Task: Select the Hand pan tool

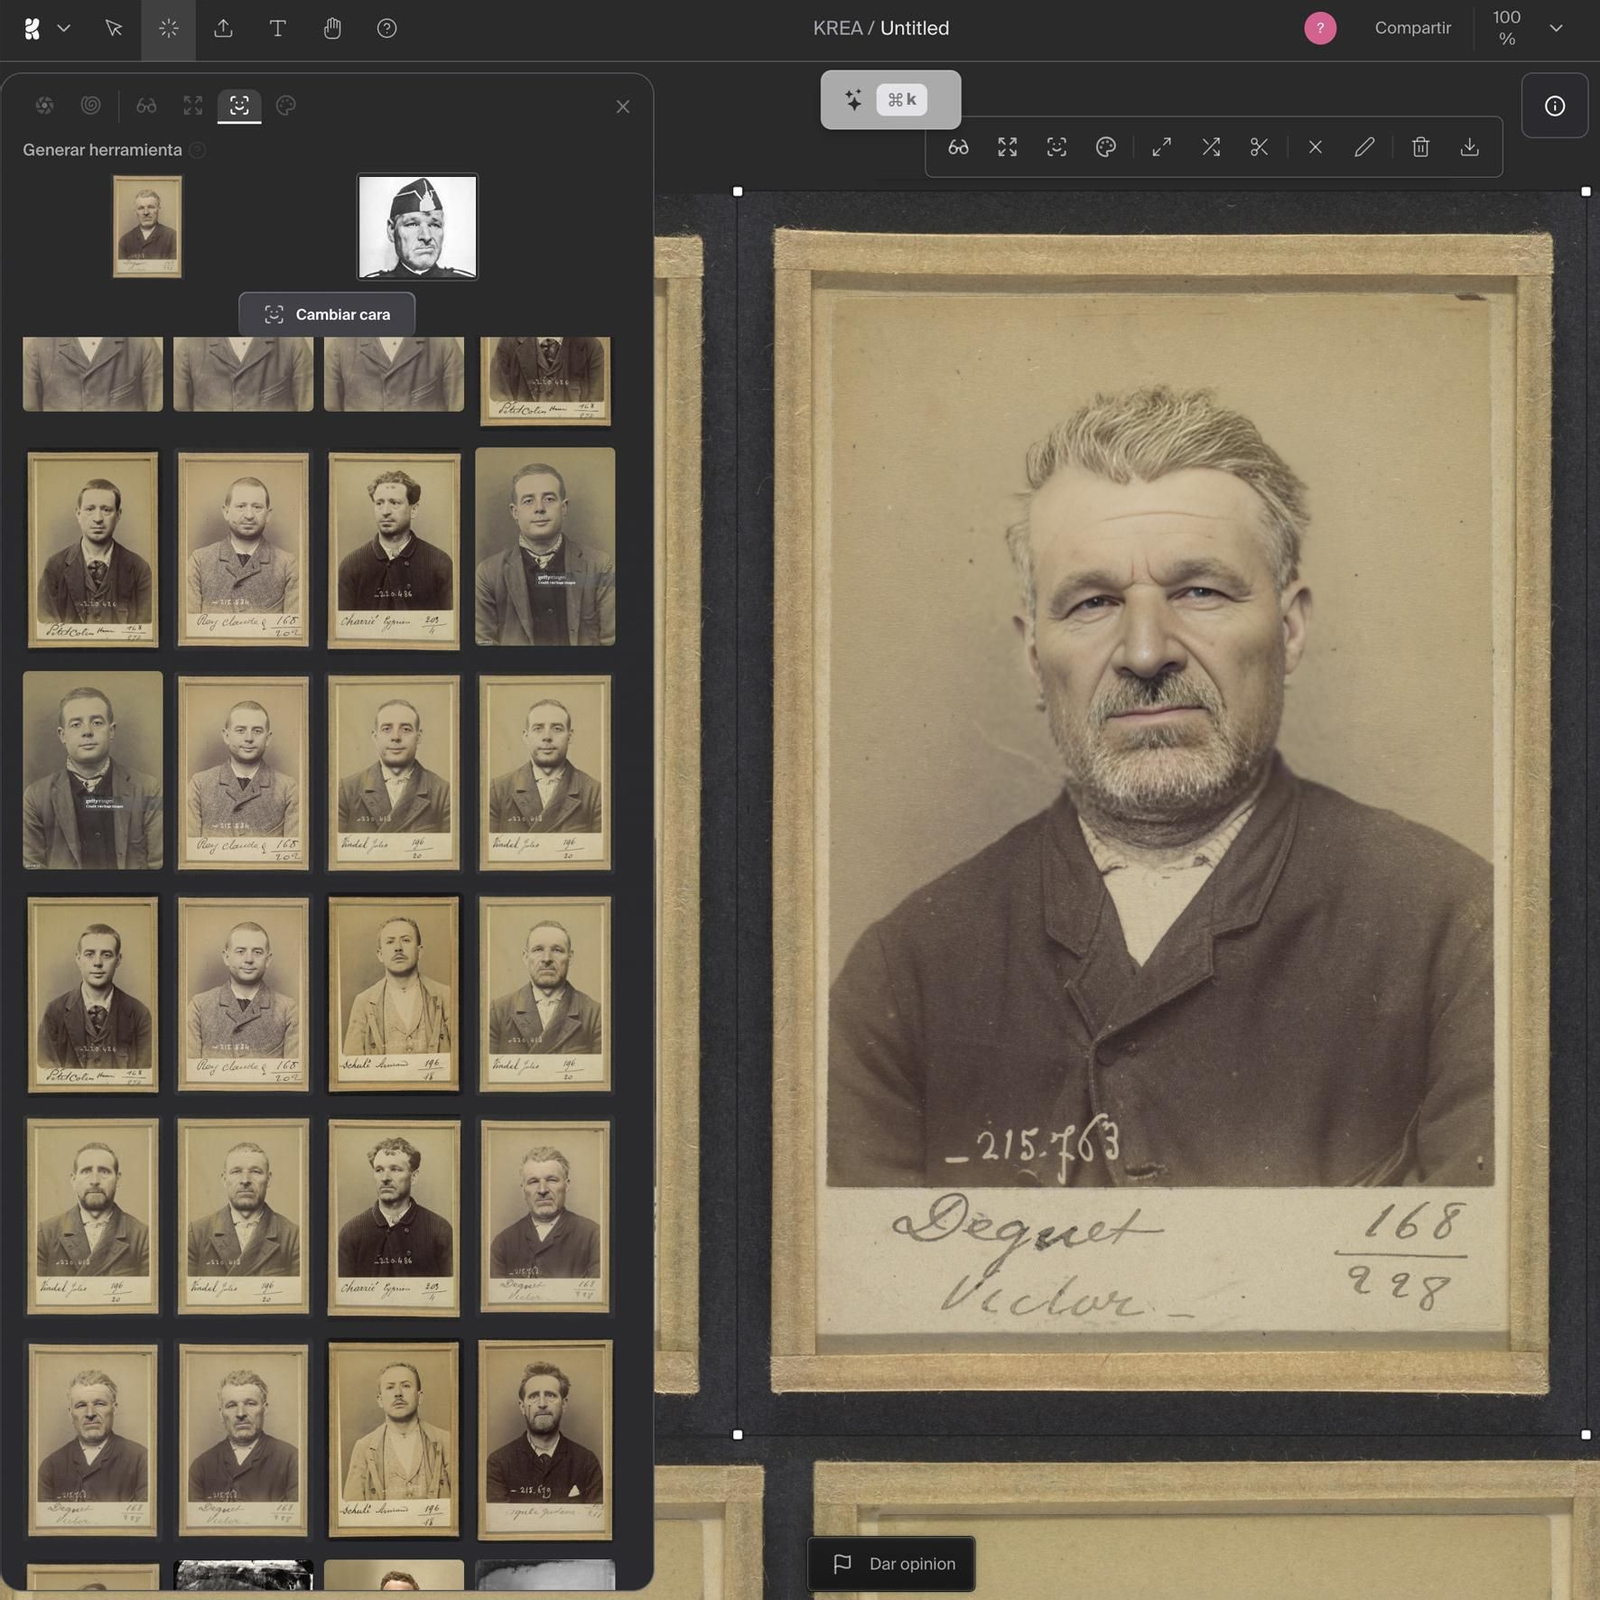Action: click(332, 28)
